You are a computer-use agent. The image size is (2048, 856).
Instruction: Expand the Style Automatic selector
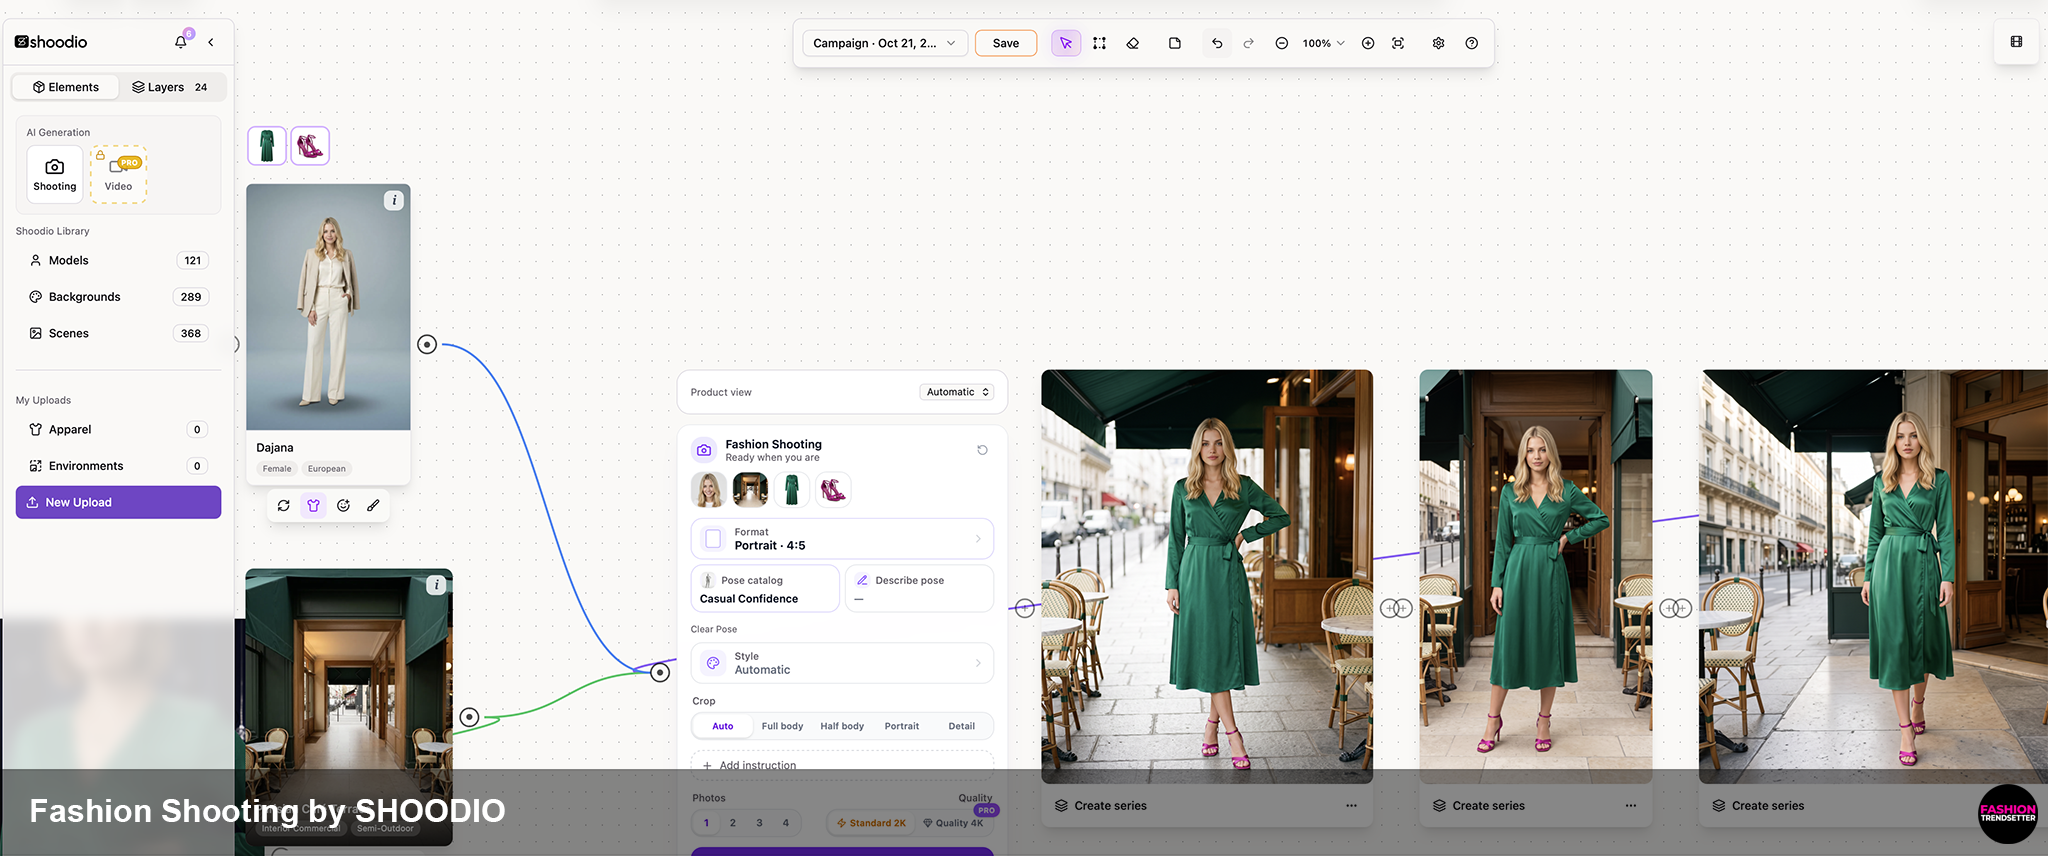tap(842, 663)
